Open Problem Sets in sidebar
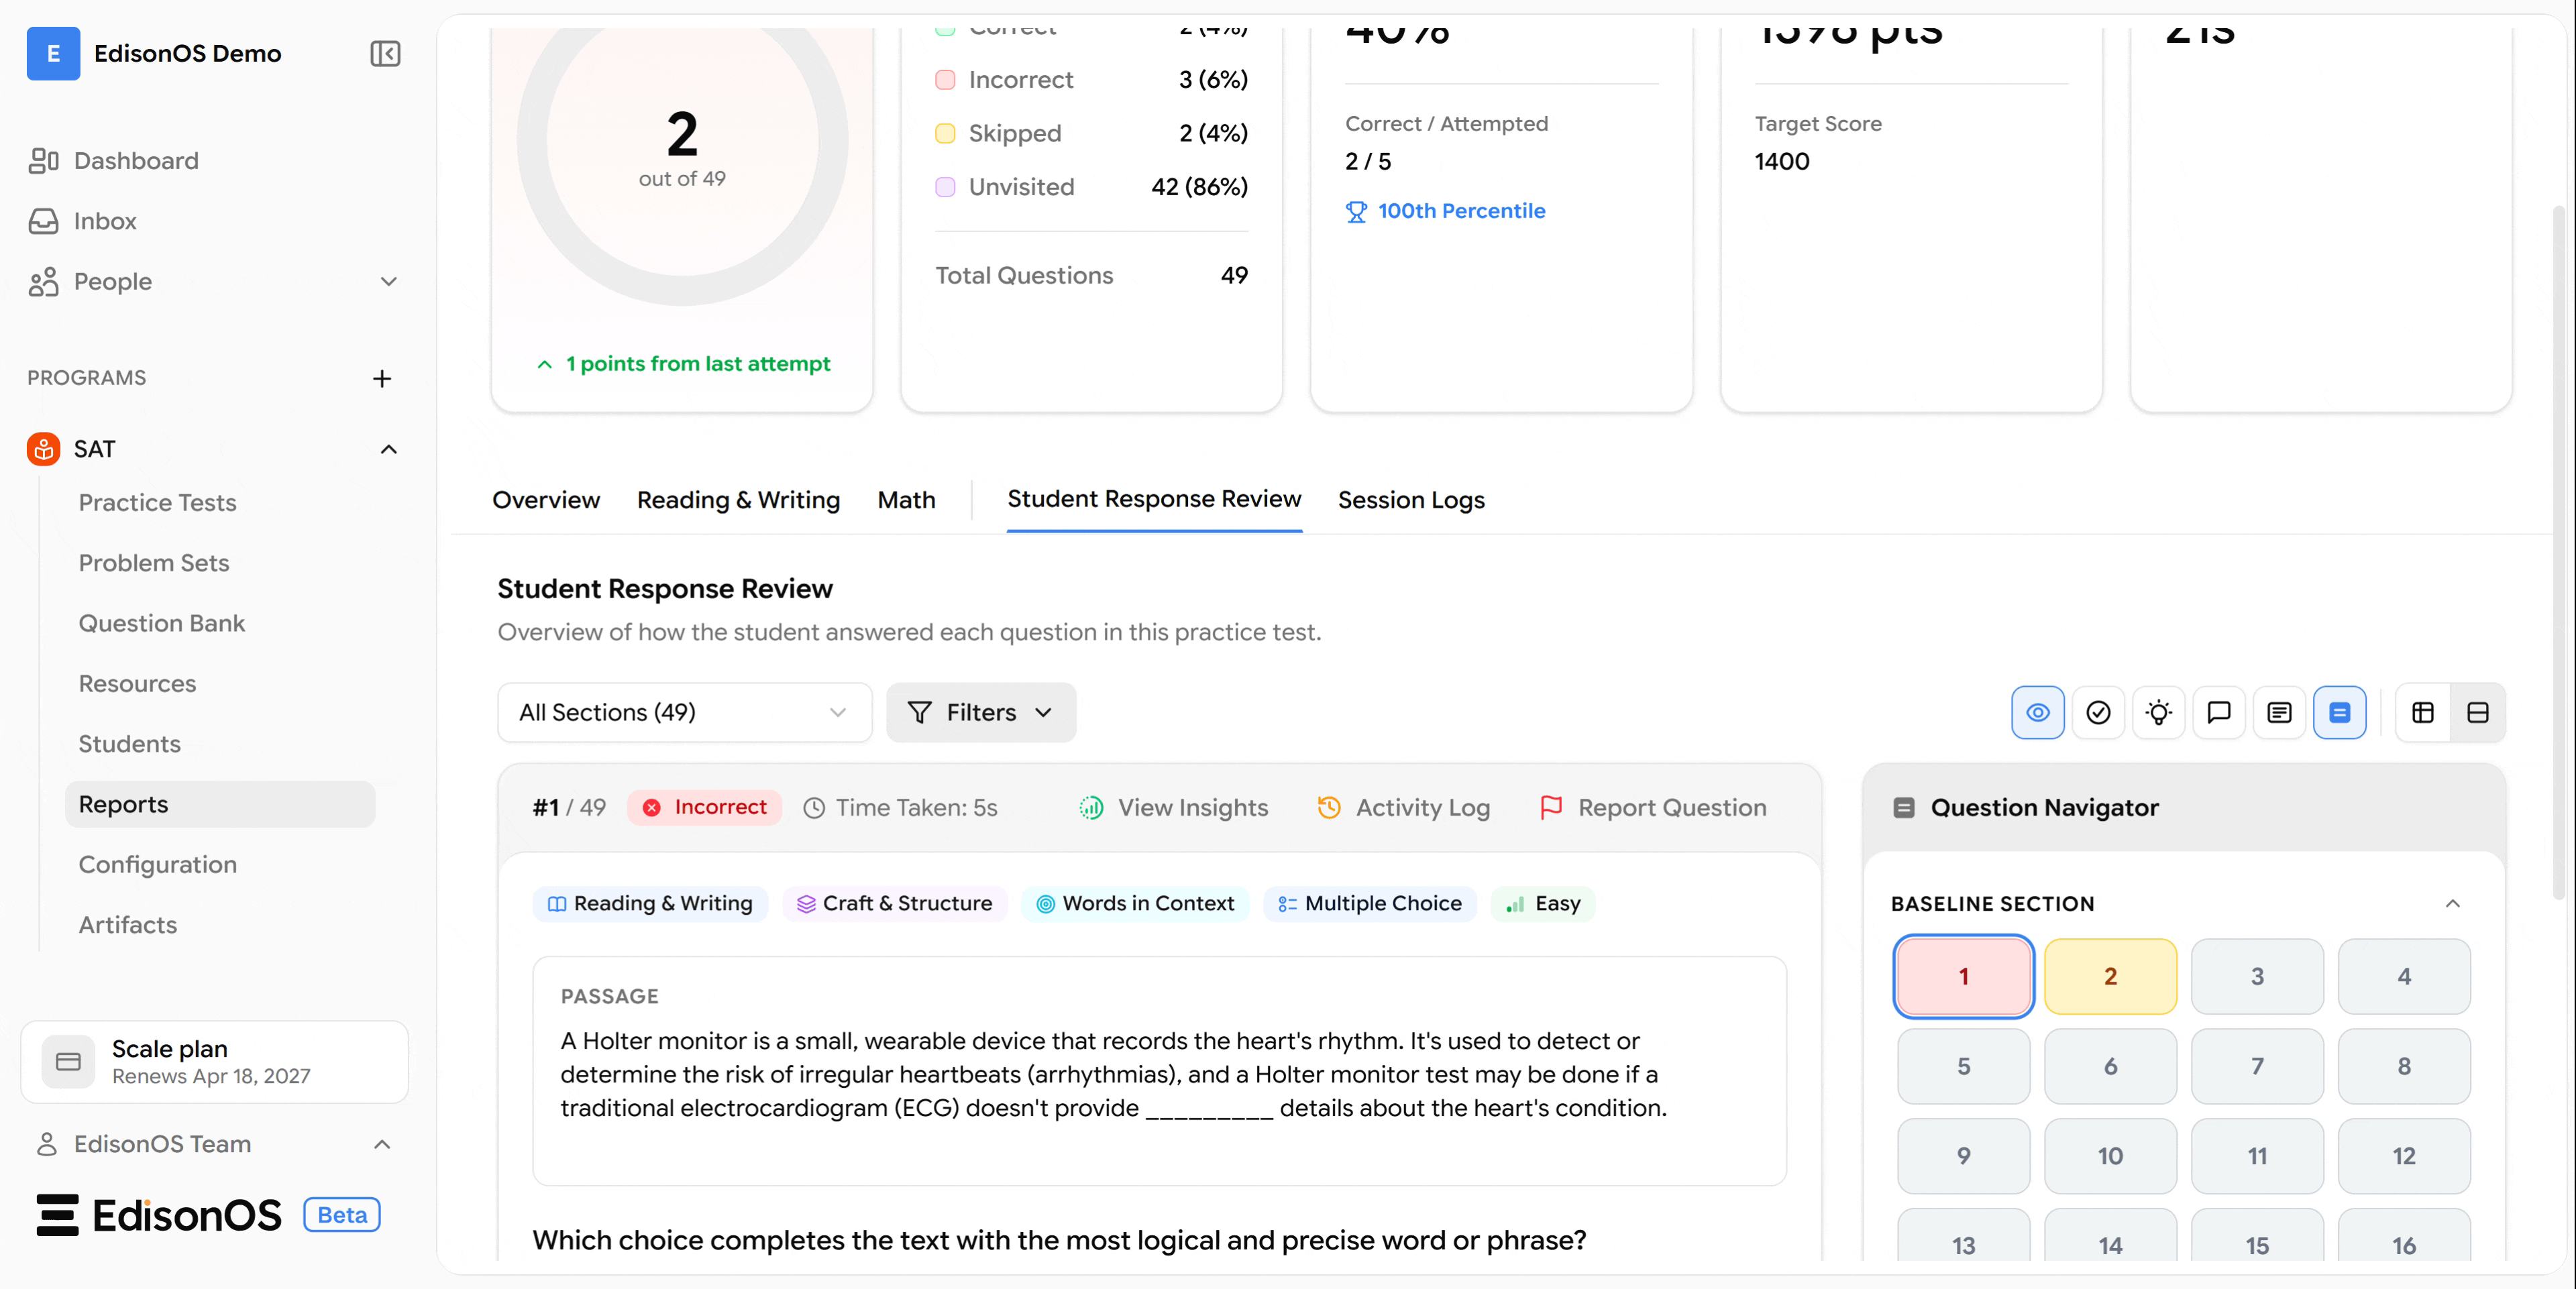Screen dimensions: 2576x1289 click(x=154, y=563)
